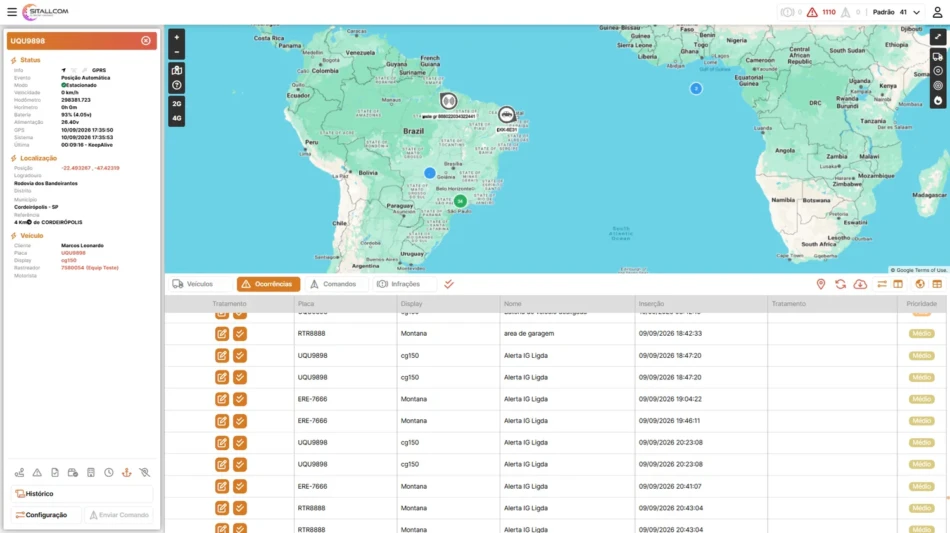Expand the Padrão 41 dropdown
This screenshot has width=950, height=533.
coord(896,12)
